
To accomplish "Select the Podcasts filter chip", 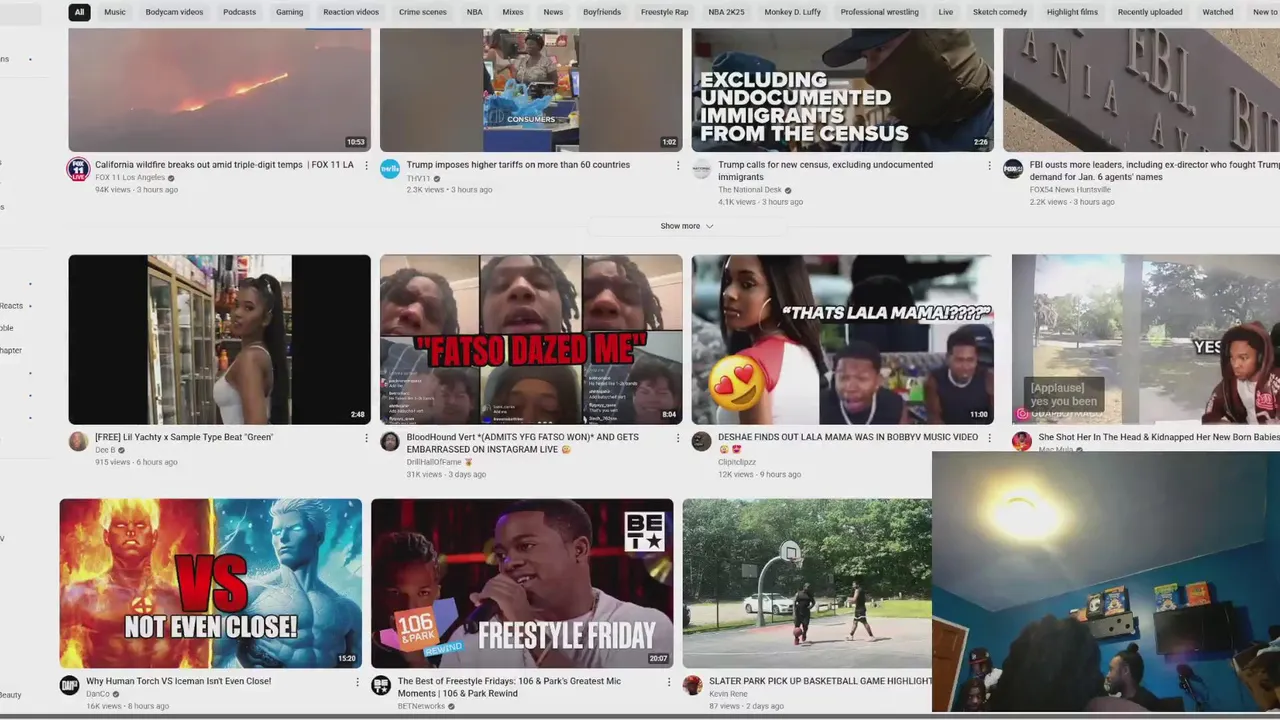I will pyautogui.click(x=239, y=12).
